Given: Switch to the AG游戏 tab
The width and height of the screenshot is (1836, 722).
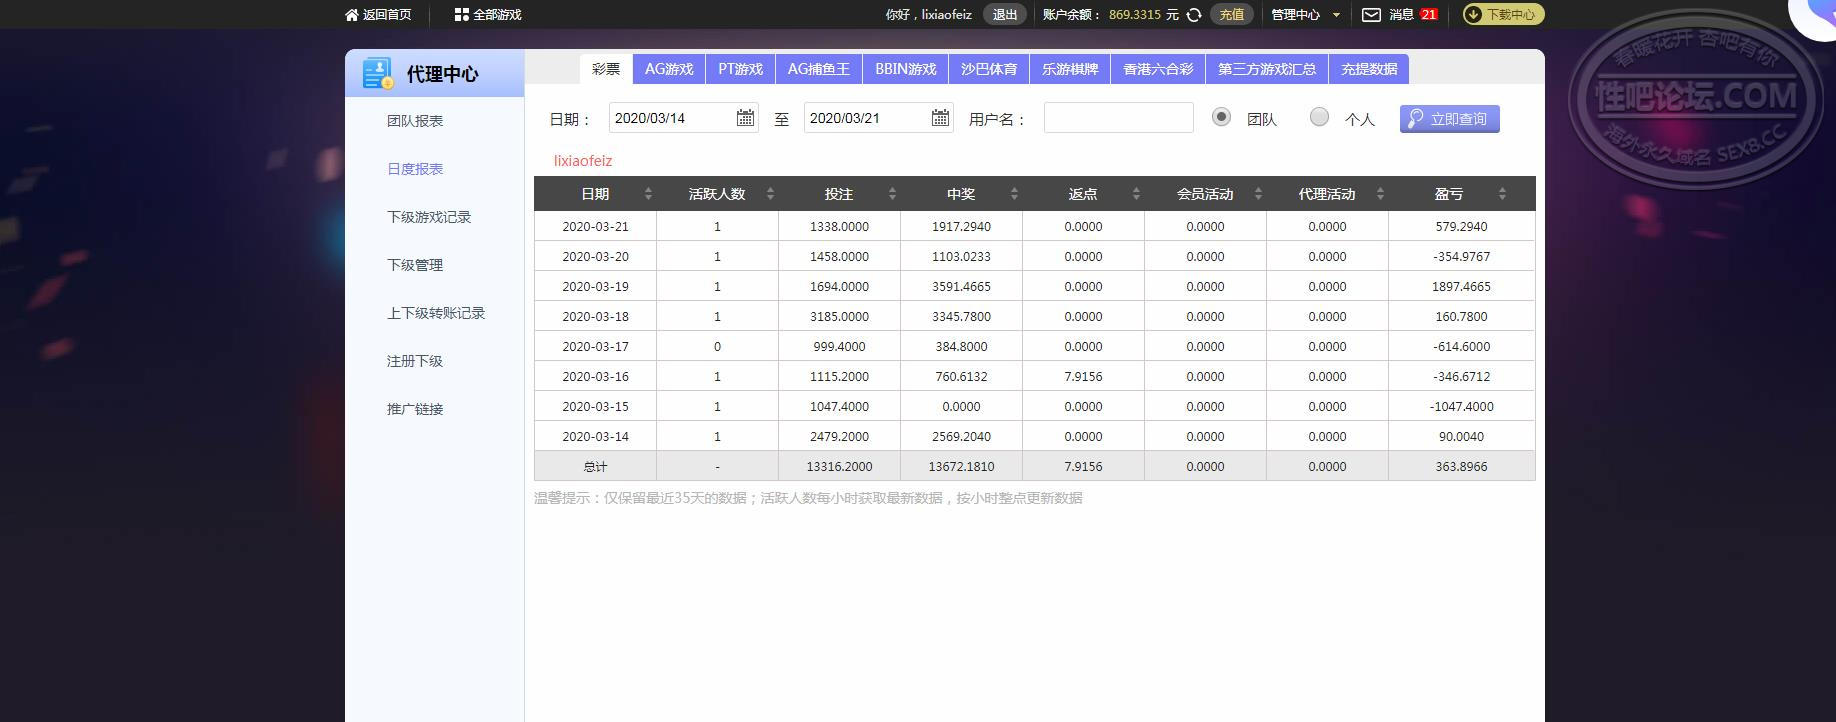Looking at the screenshot, I should 669,69.
